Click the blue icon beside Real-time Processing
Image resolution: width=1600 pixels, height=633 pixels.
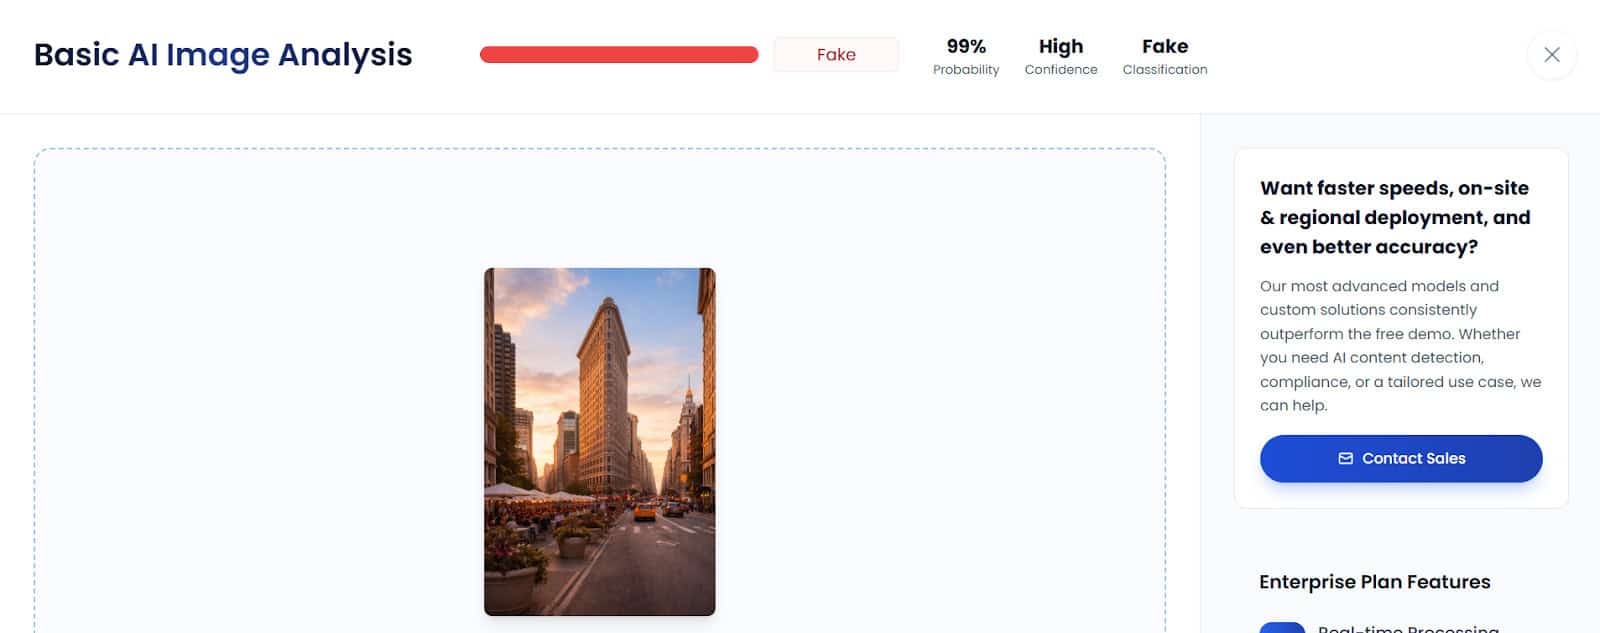click(x=1282, y=627)
